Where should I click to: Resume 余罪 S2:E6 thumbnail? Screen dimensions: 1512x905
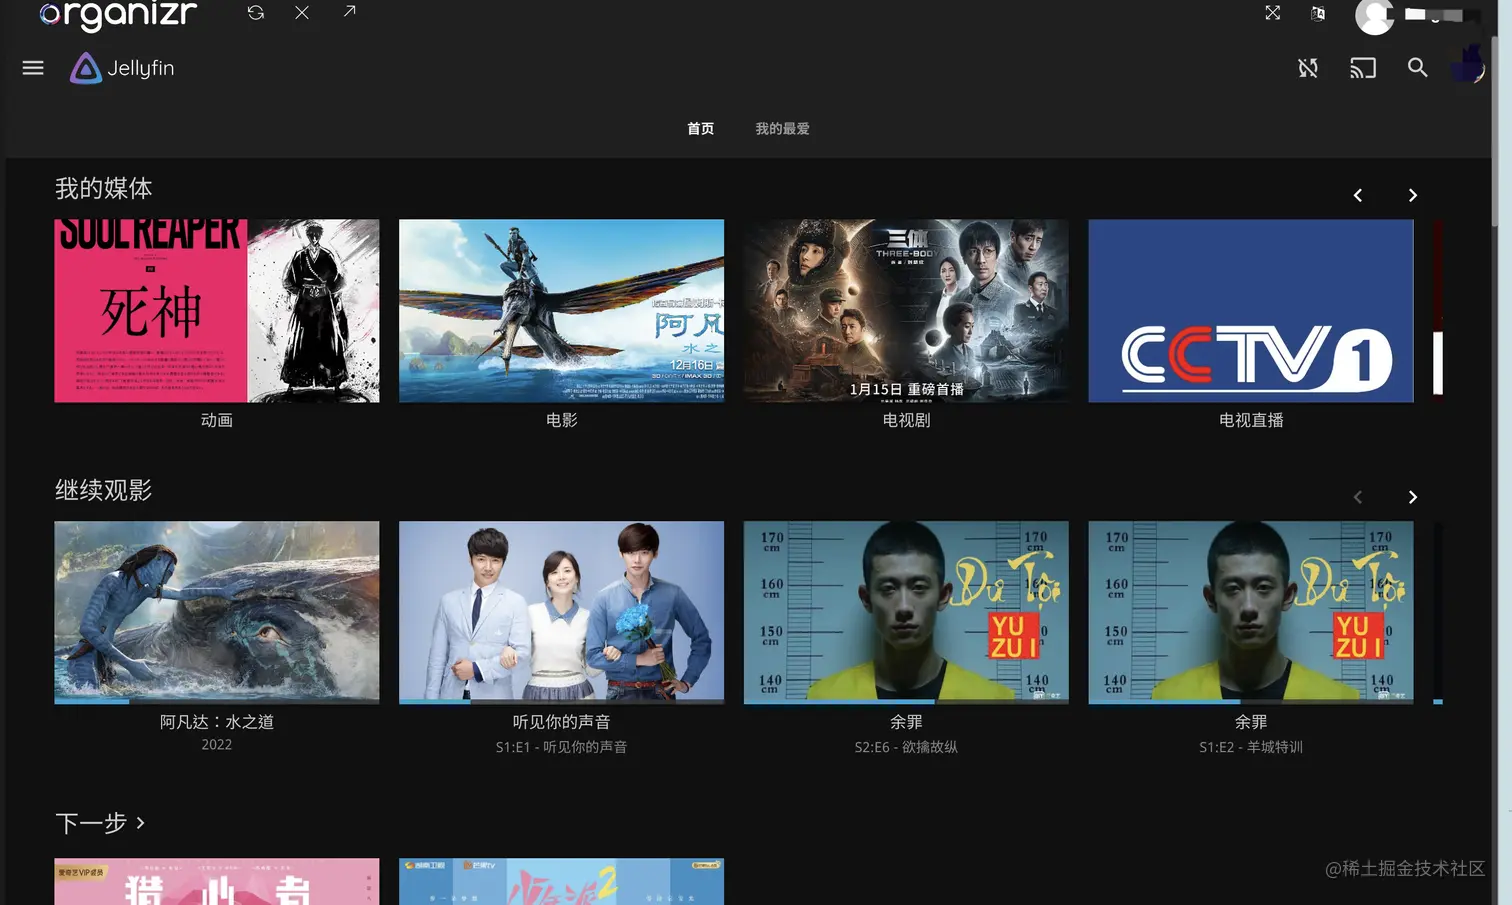coord(906,612)
